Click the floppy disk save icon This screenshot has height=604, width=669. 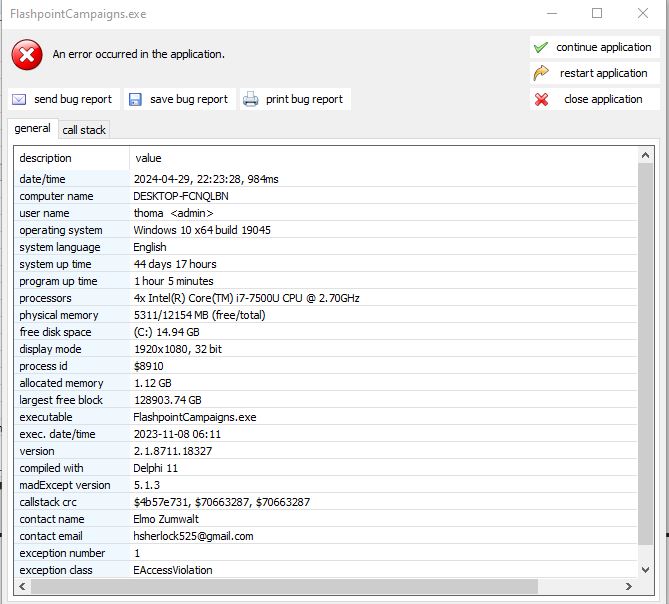click(135, 99)
